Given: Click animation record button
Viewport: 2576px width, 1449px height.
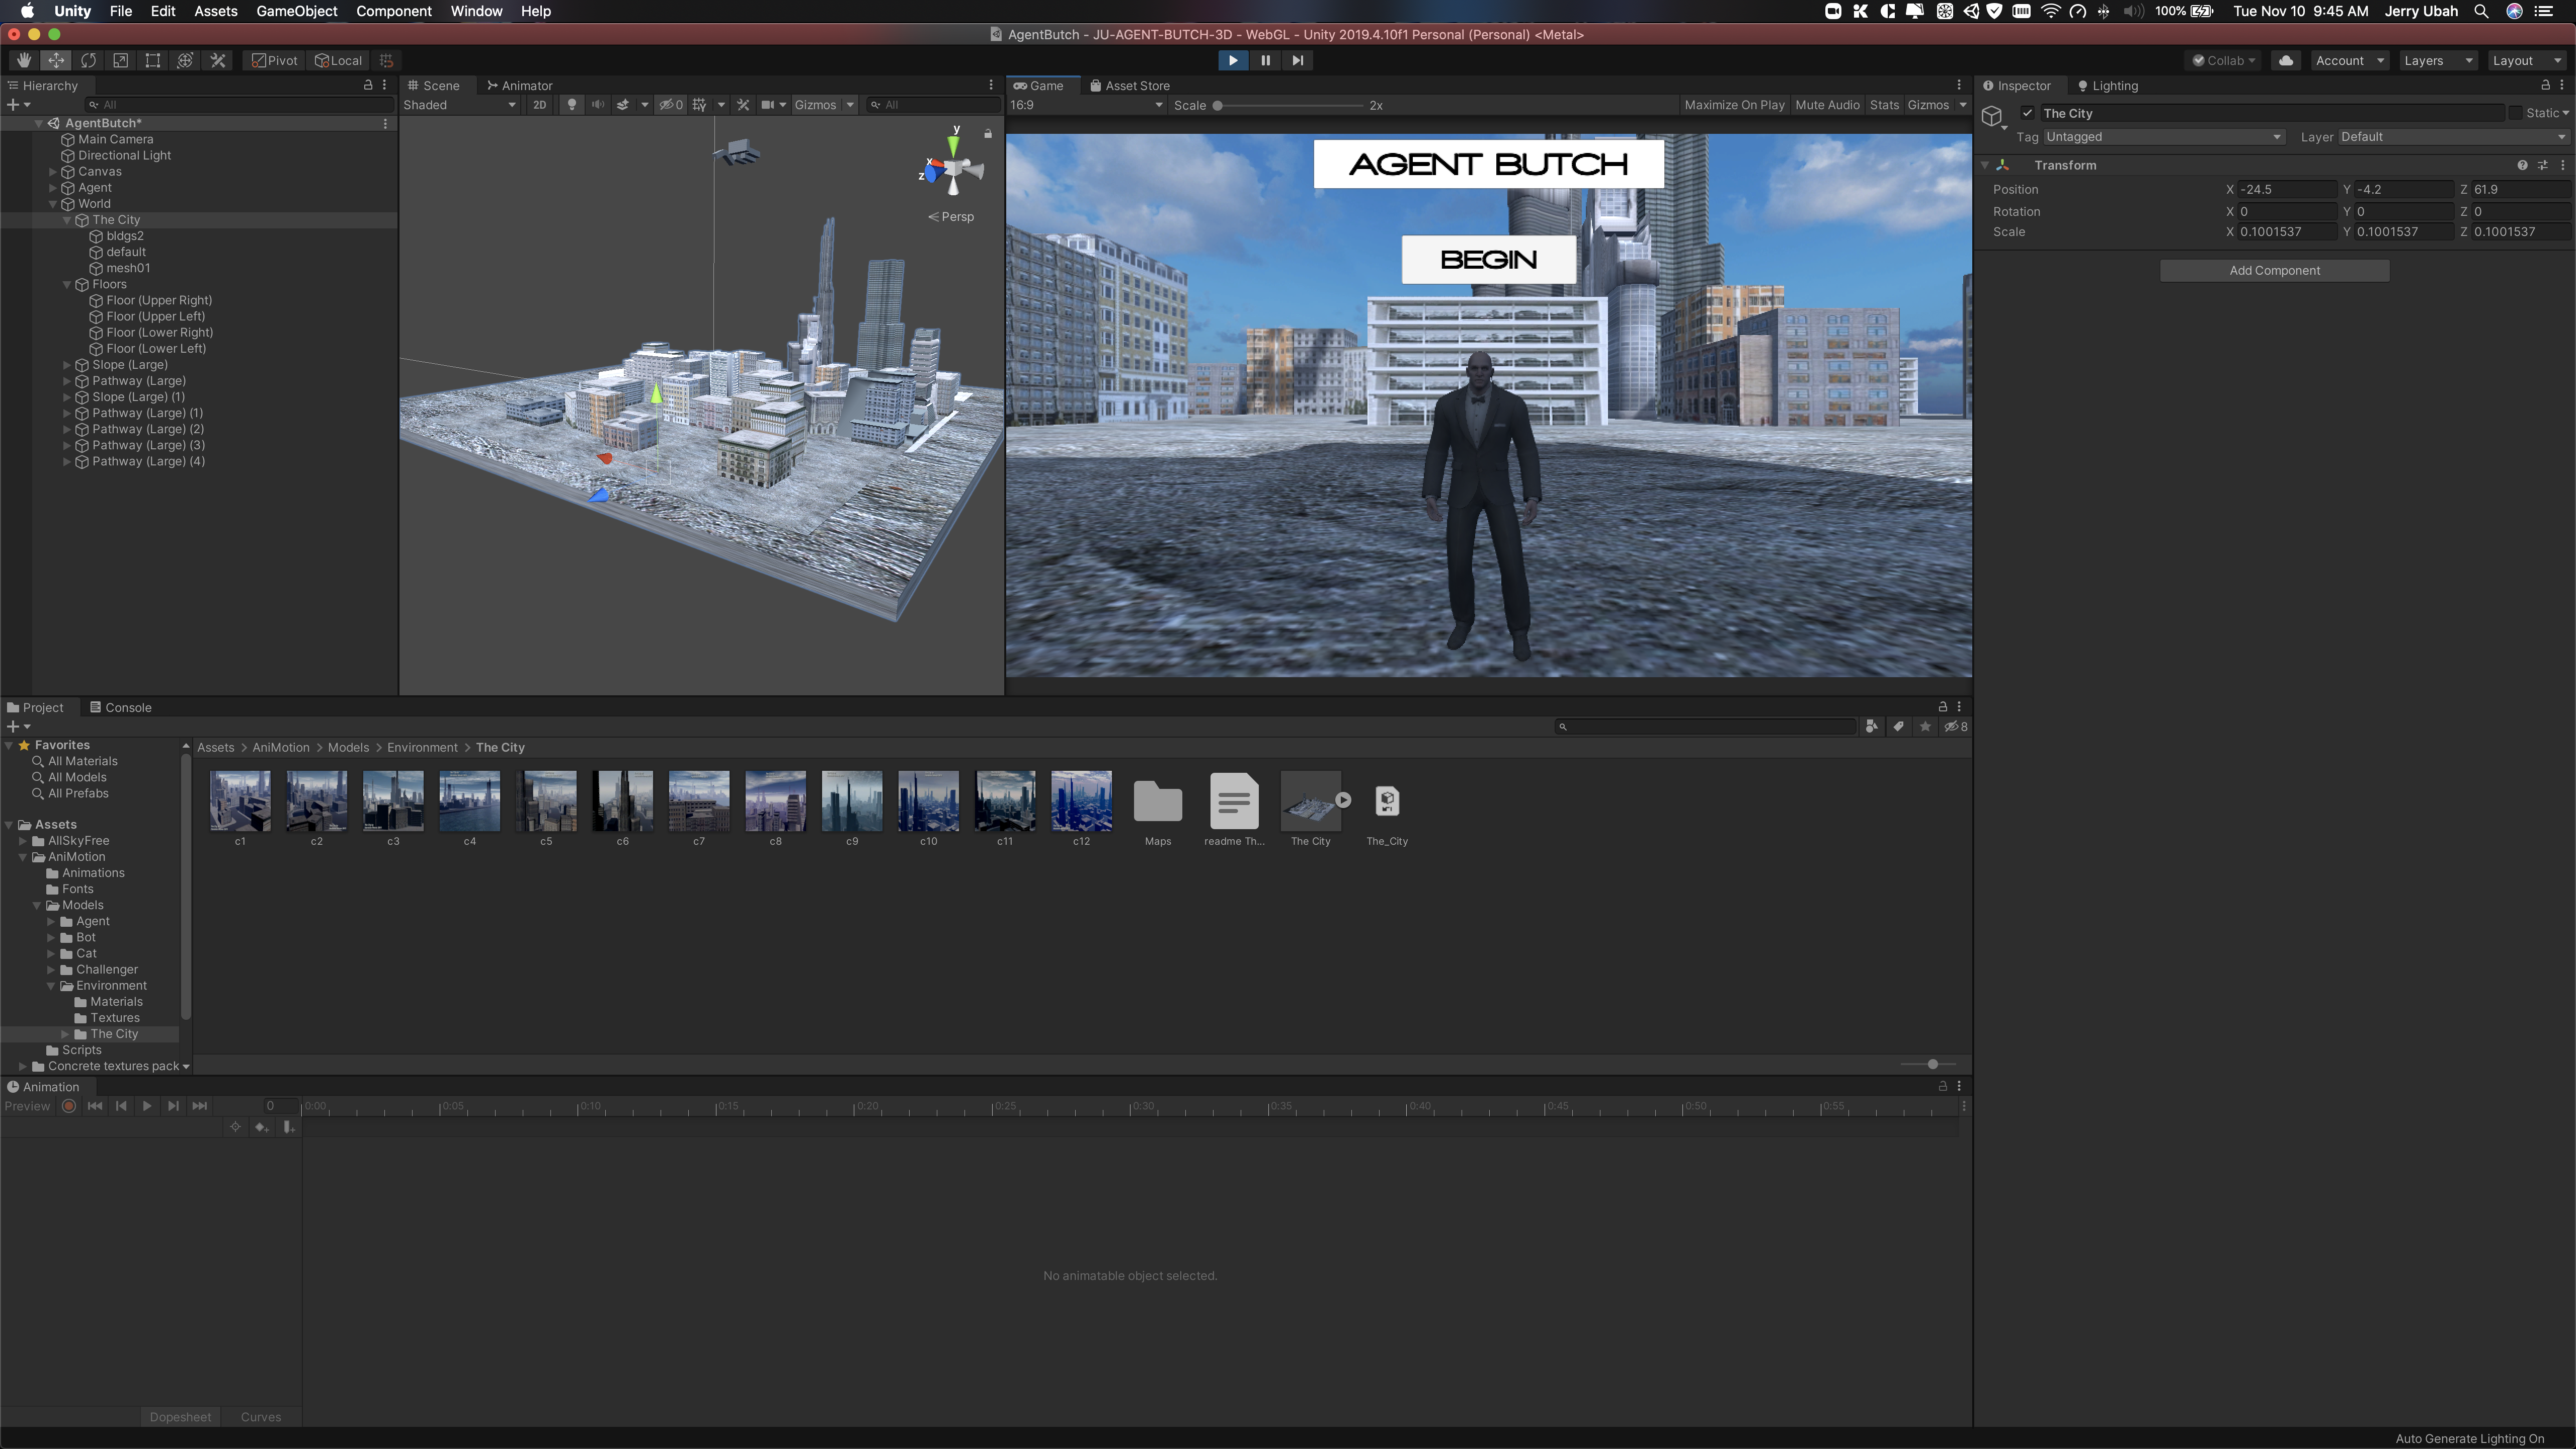Looking at the screenshot, I should [69, 1106].
